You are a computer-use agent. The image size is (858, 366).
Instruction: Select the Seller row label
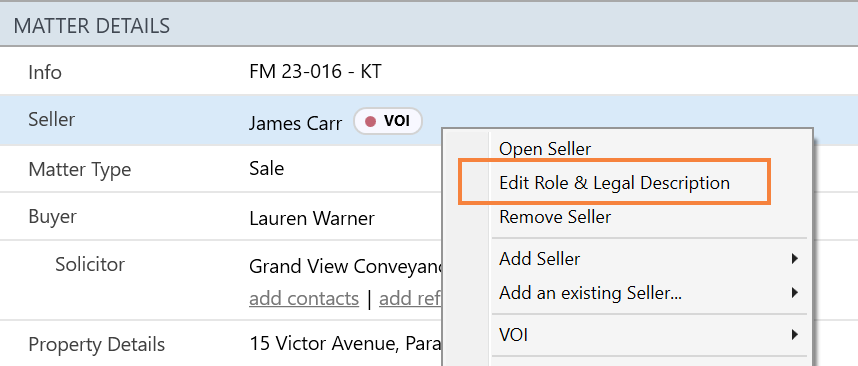[51, 119]
